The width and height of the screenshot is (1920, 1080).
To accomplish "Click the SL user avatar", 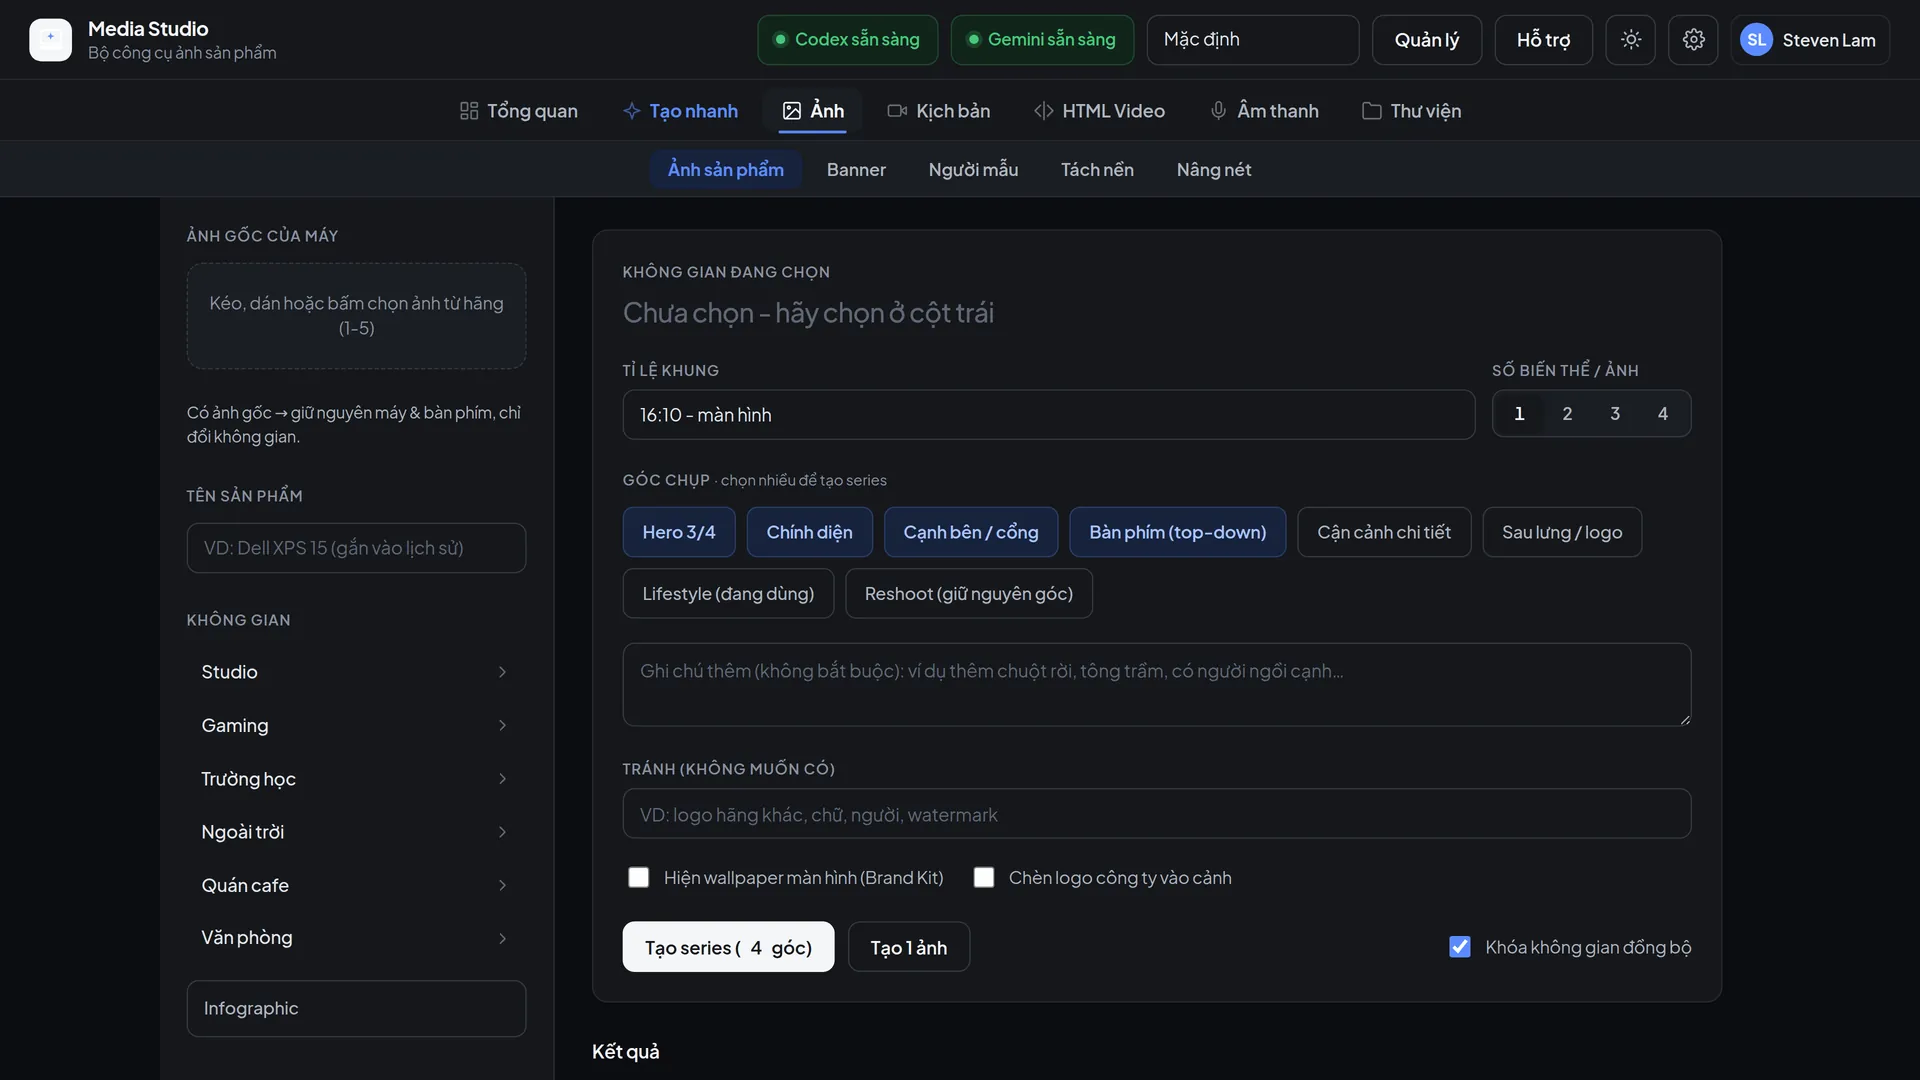I will [1756, 40].
